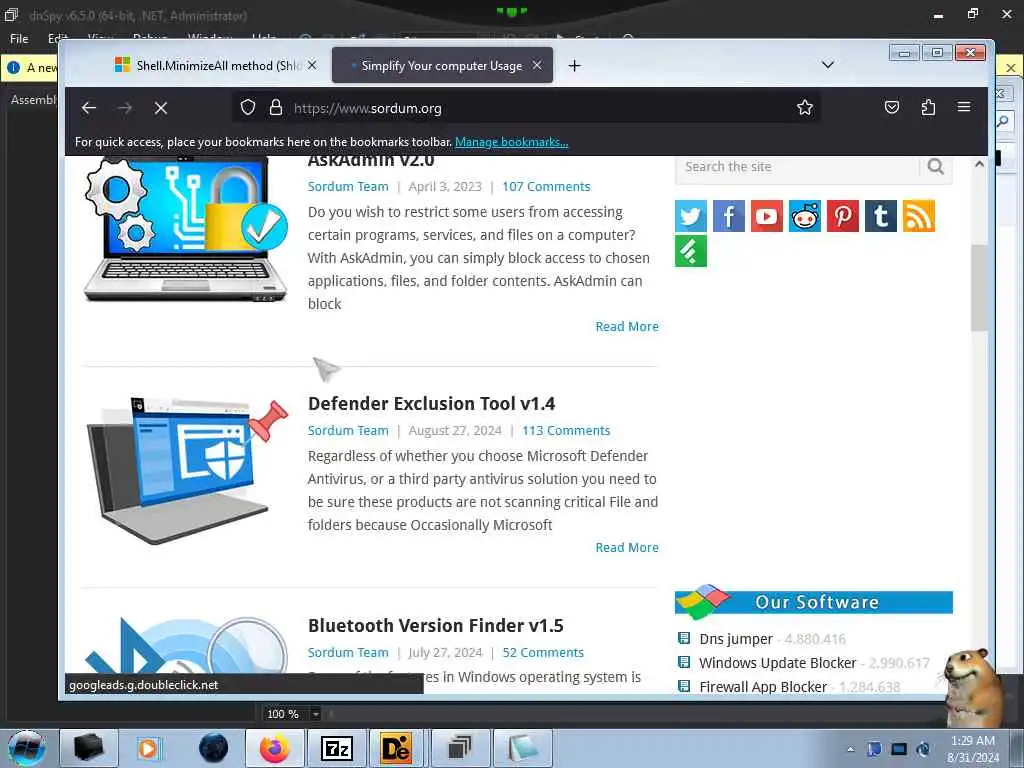1024x768 pixels.
Task: Click the Windows Start orb
Action: pyautogui.click(x=27, y=748)
